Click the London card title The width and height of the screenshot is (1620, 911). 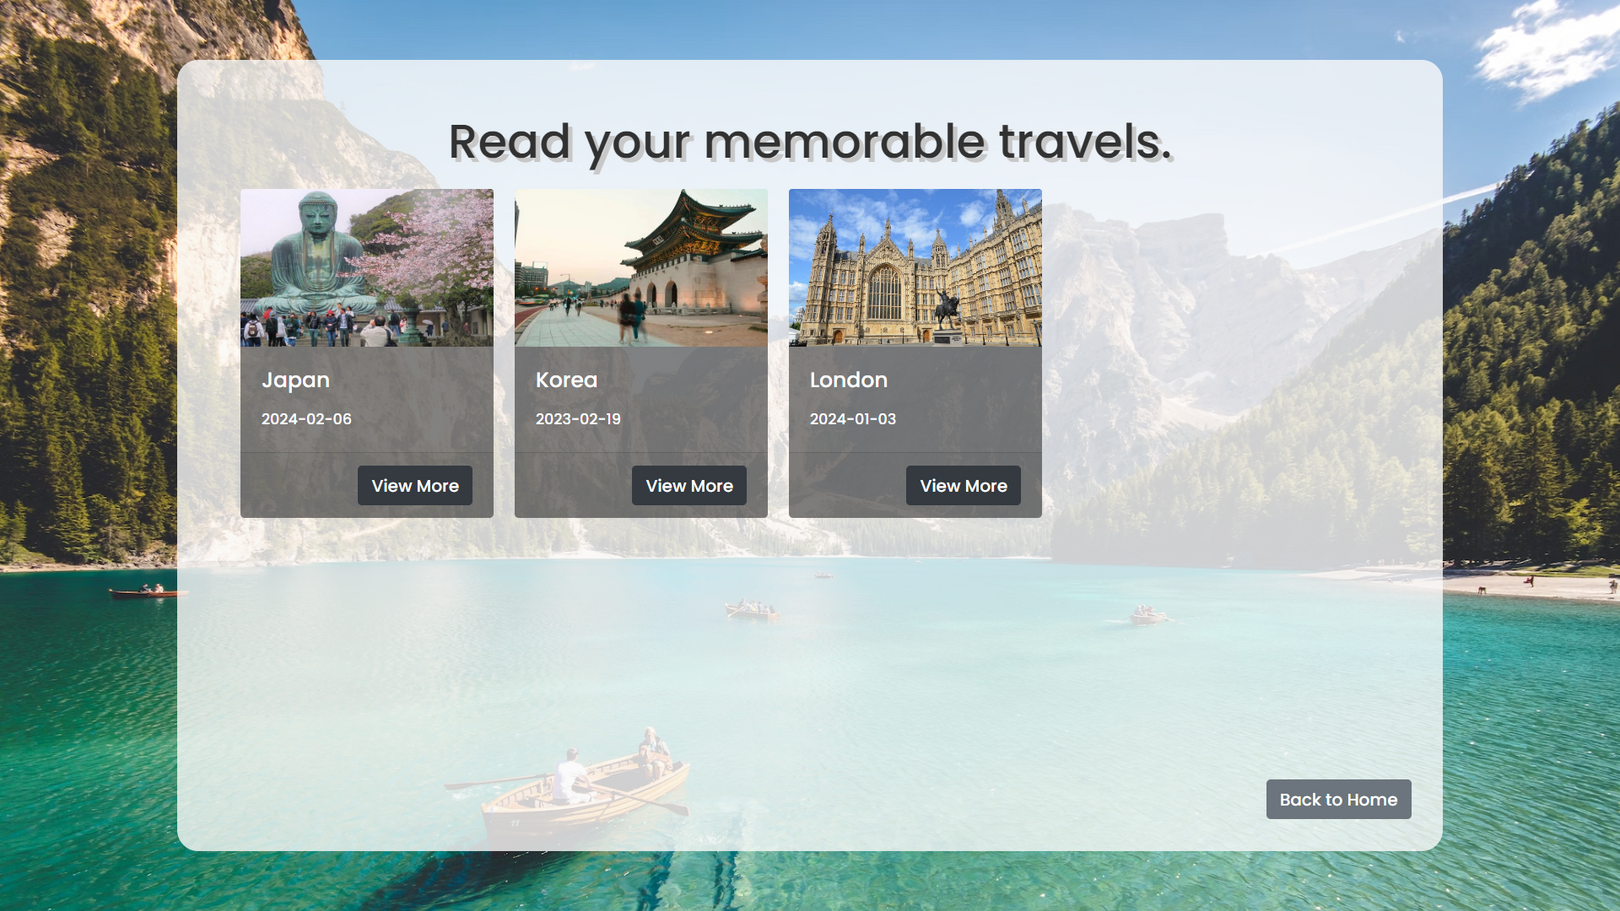tap(849, 380)
